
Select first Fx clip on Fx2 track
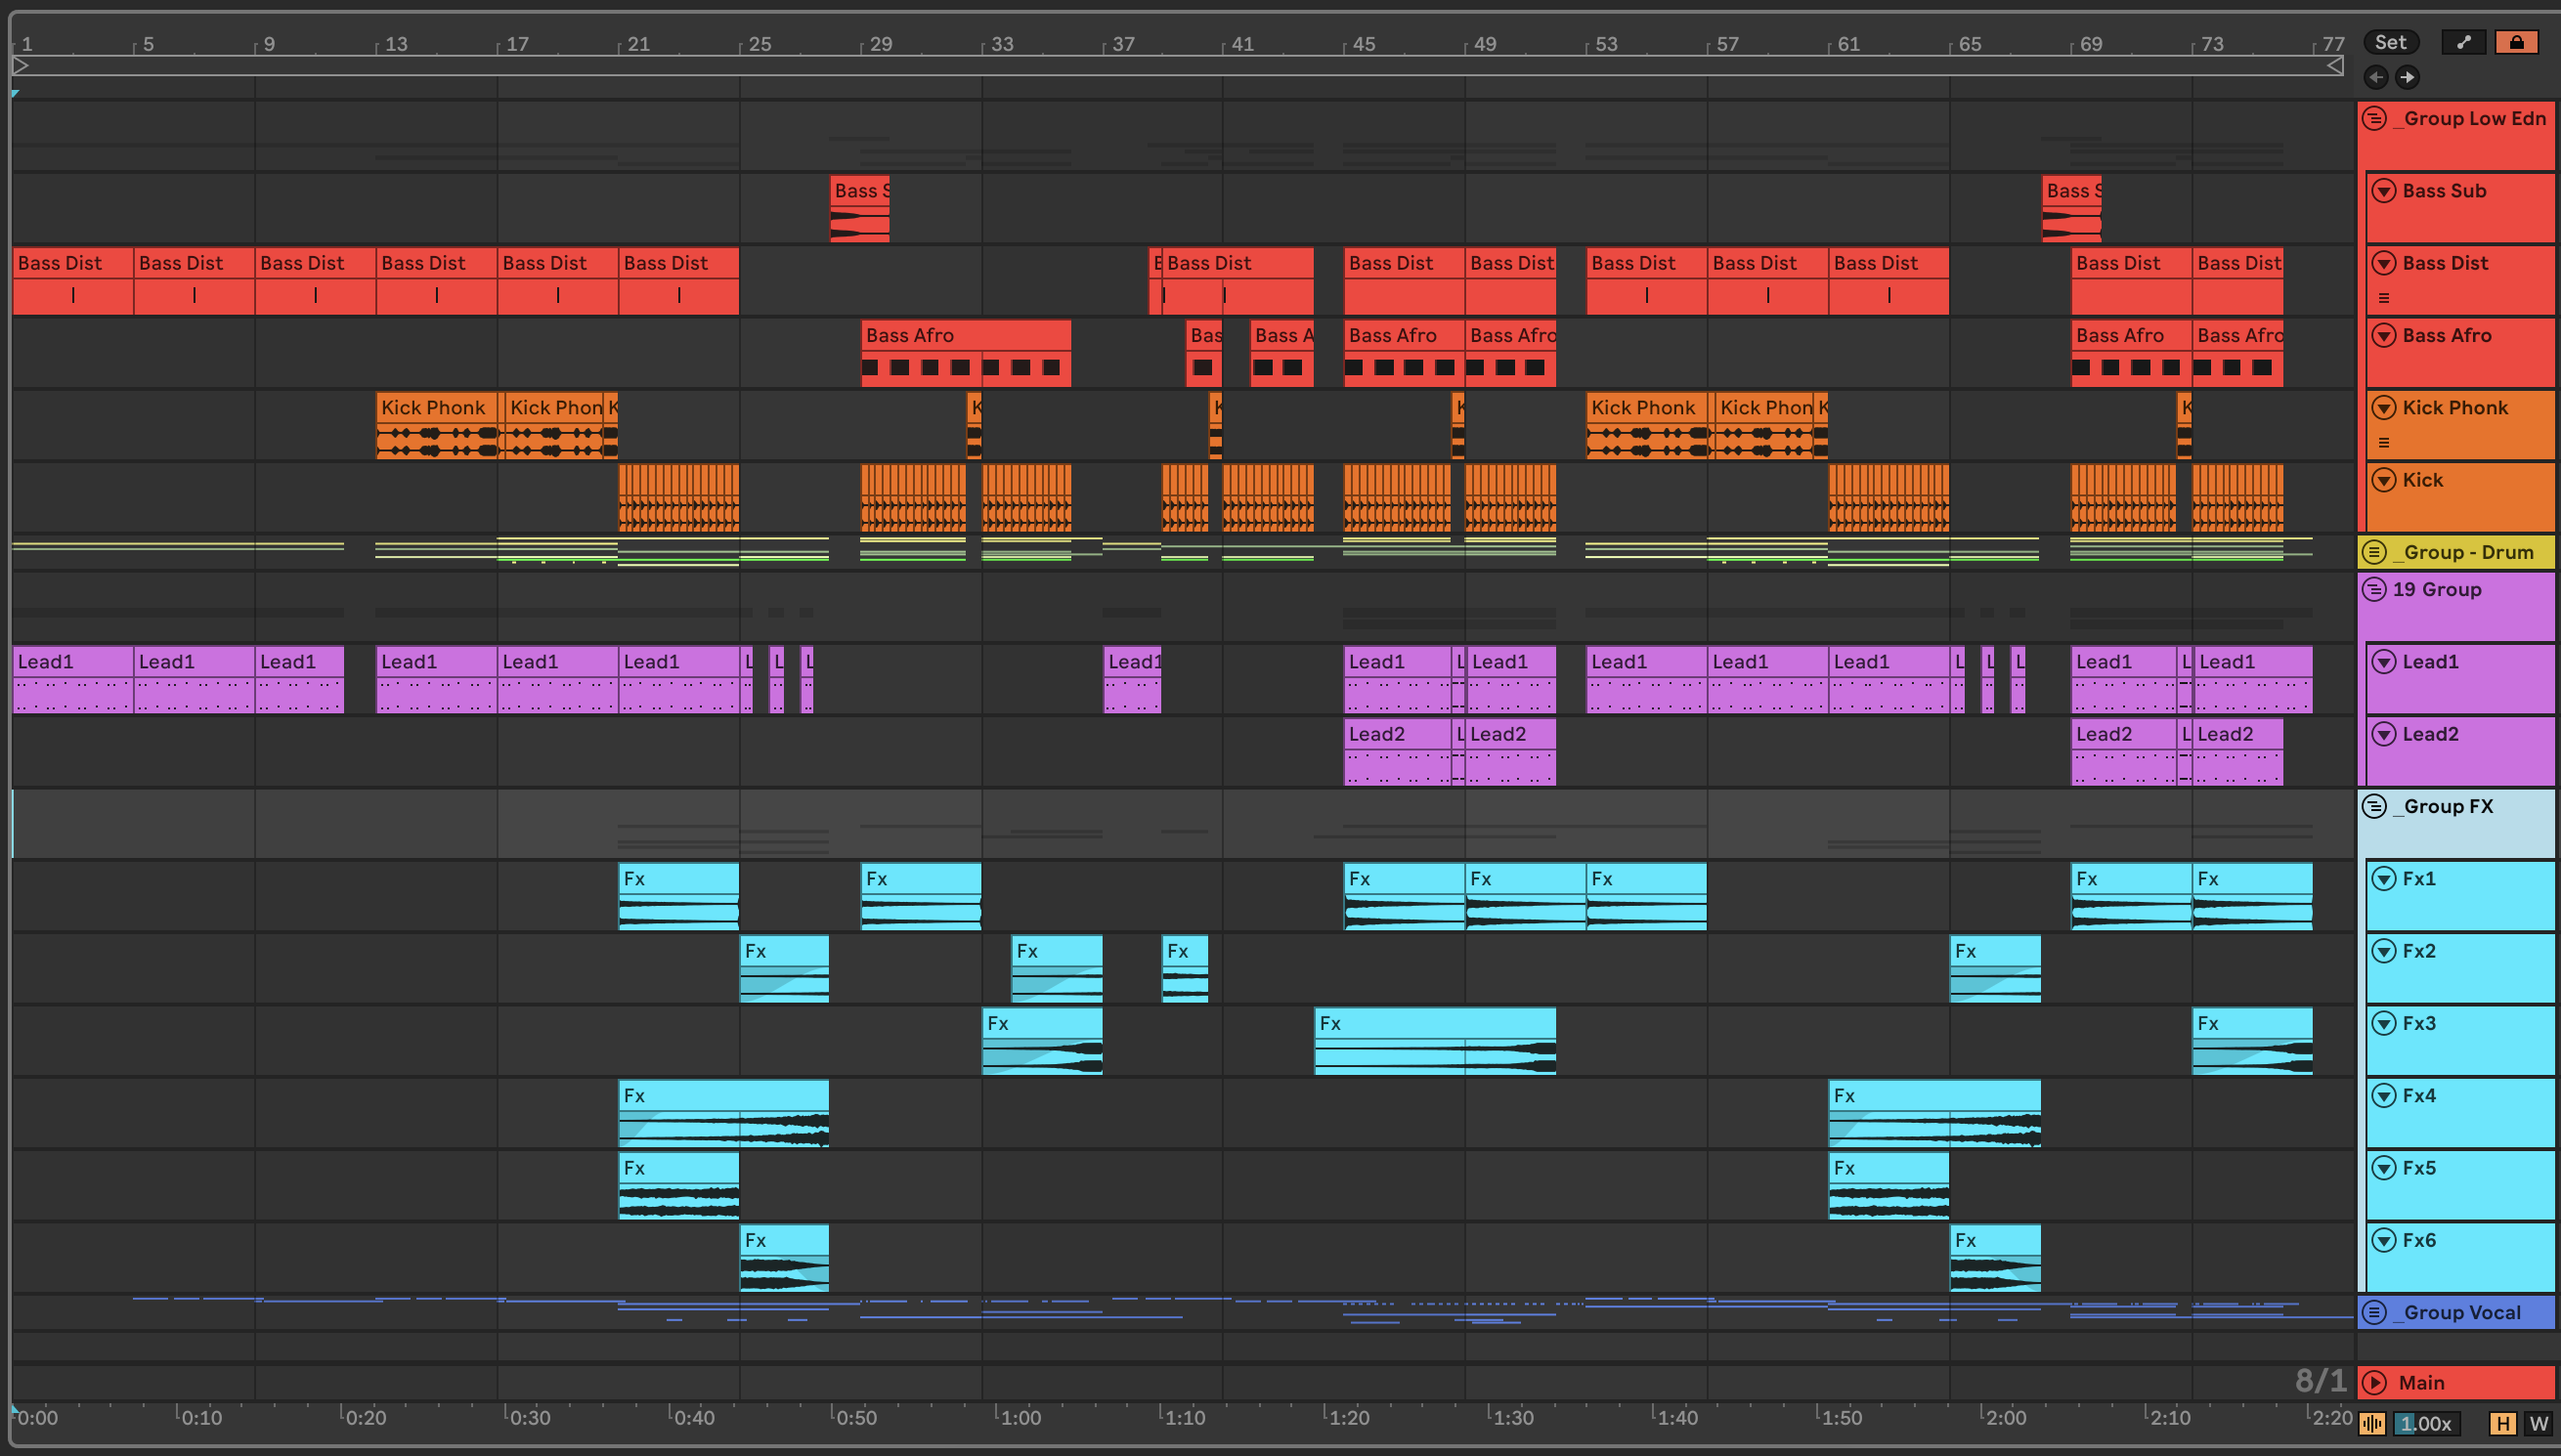tap(784, 969)
